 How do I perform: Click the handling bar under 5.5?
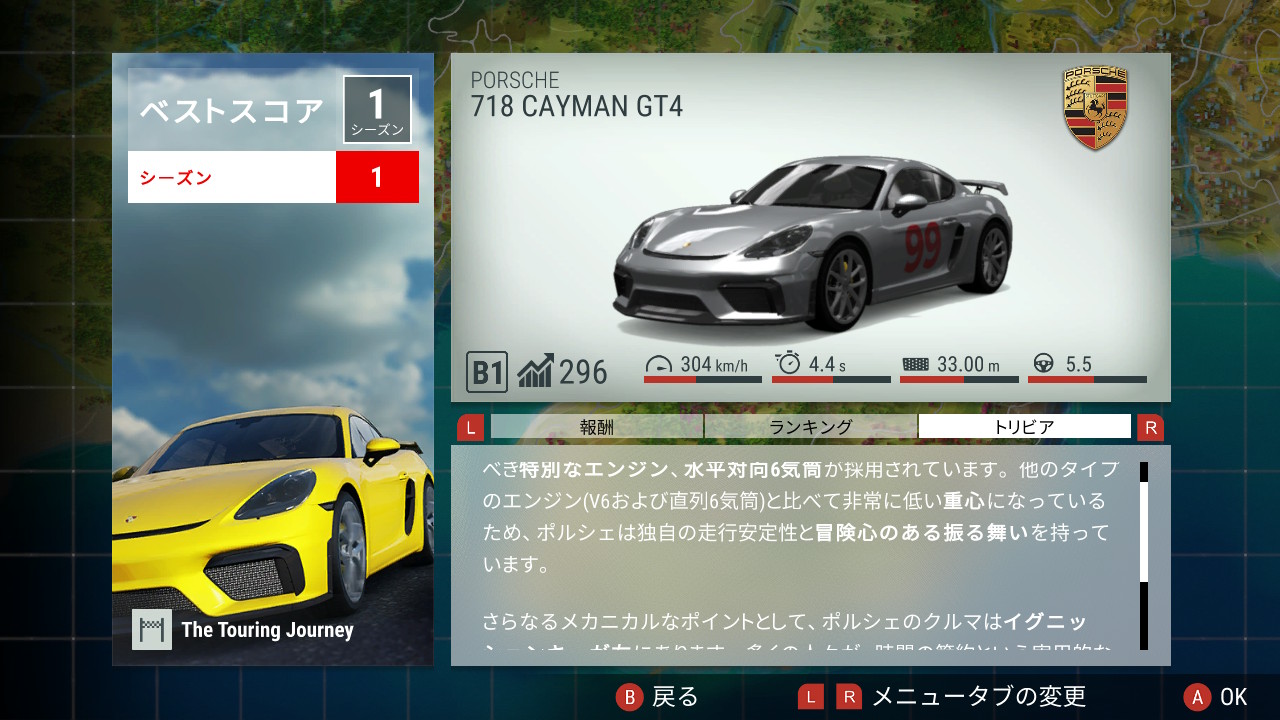pyautogui.click(x=1087, y=380)
